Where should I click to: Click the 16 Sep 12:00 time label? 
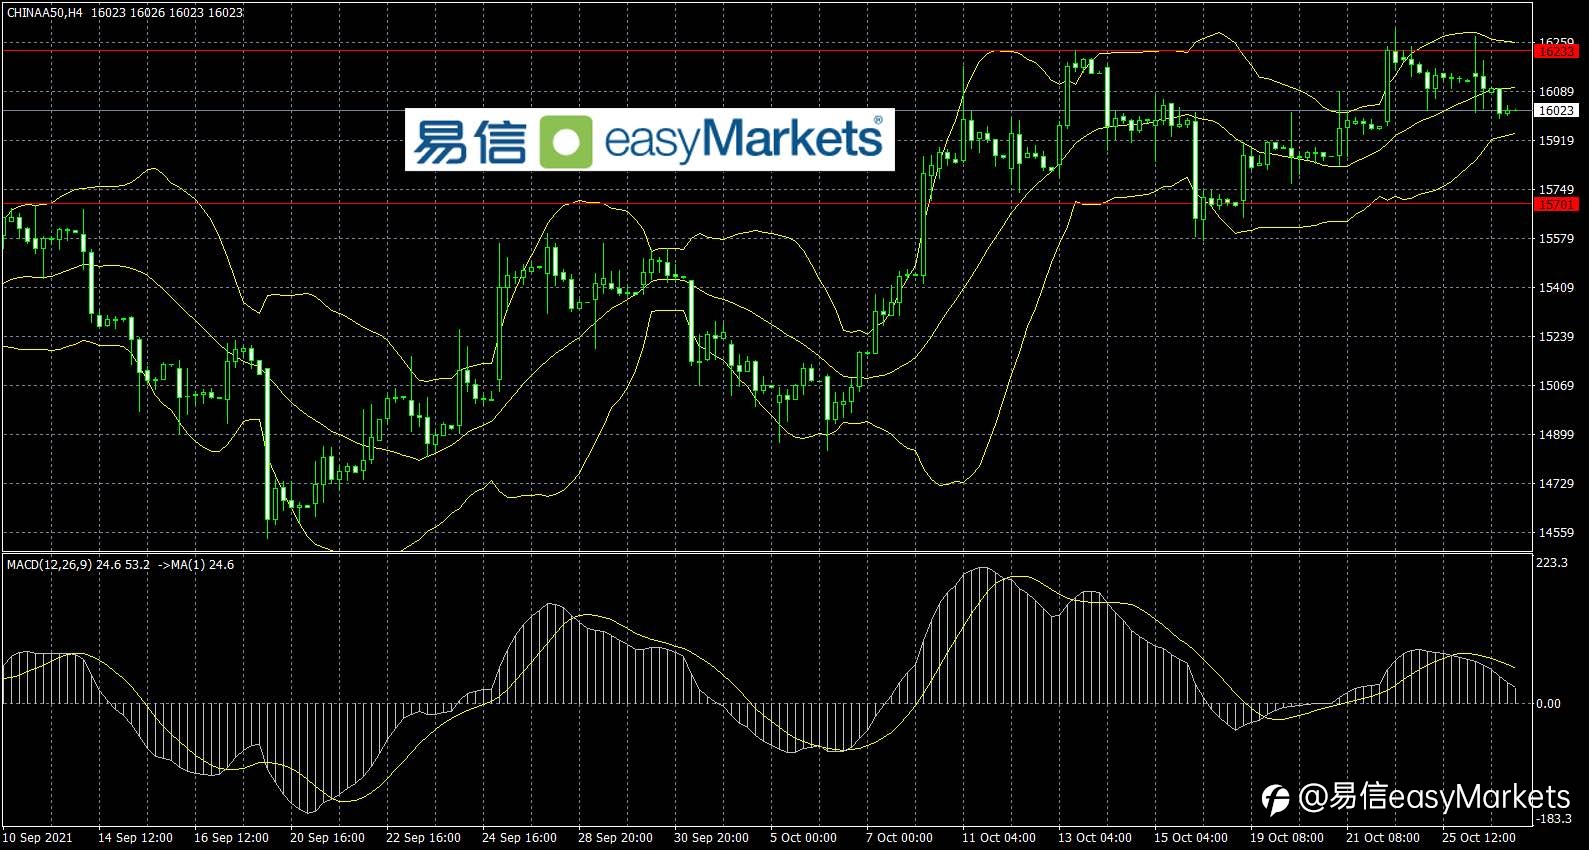click(231, 838)
